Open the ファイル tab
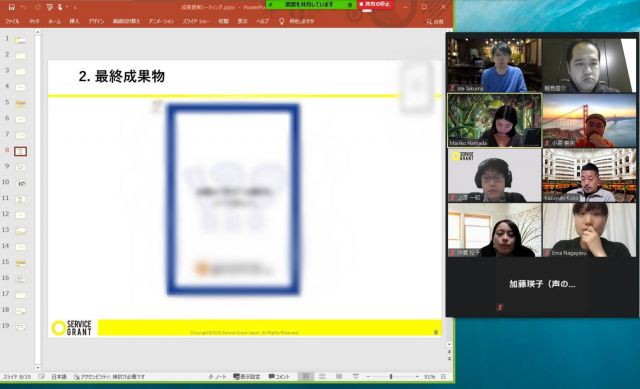The height and width of the screenshot is (389, 640). coord(12,21)
